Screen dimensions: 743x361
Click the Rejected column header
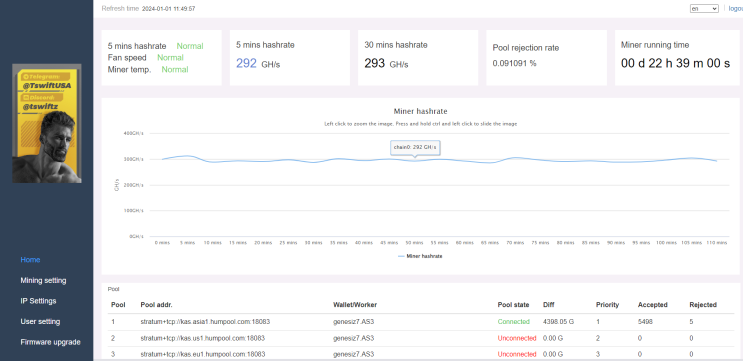tap(703, 305)
